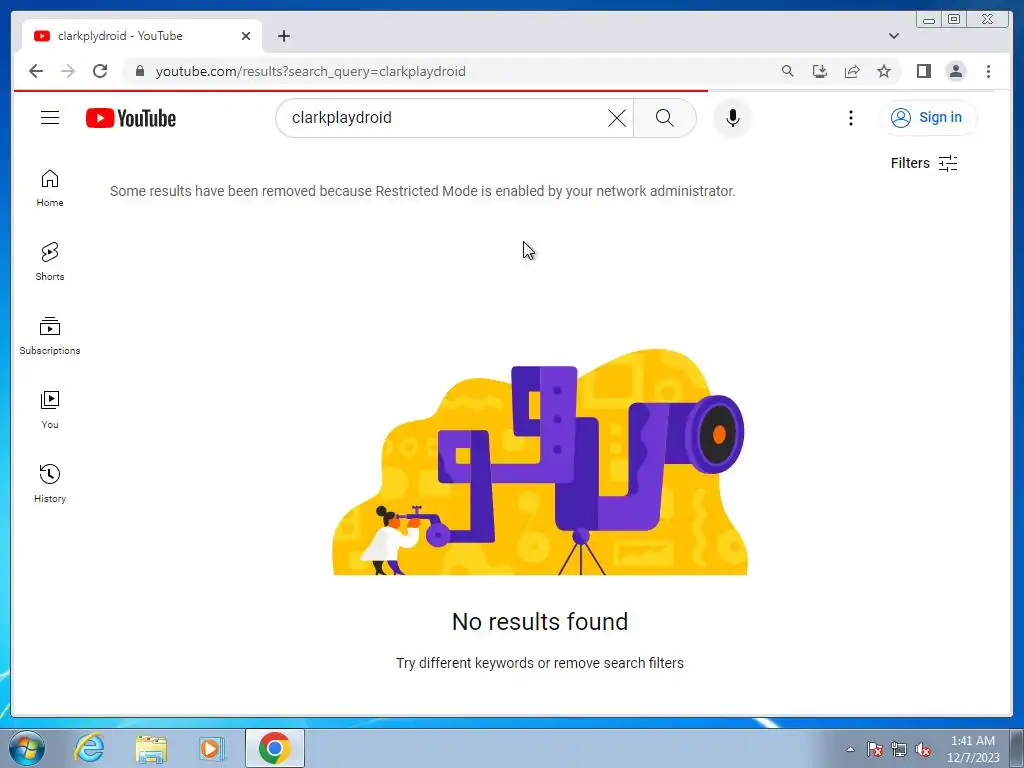Open the Chrome profile avatar menu

click(x=955, y=71)
